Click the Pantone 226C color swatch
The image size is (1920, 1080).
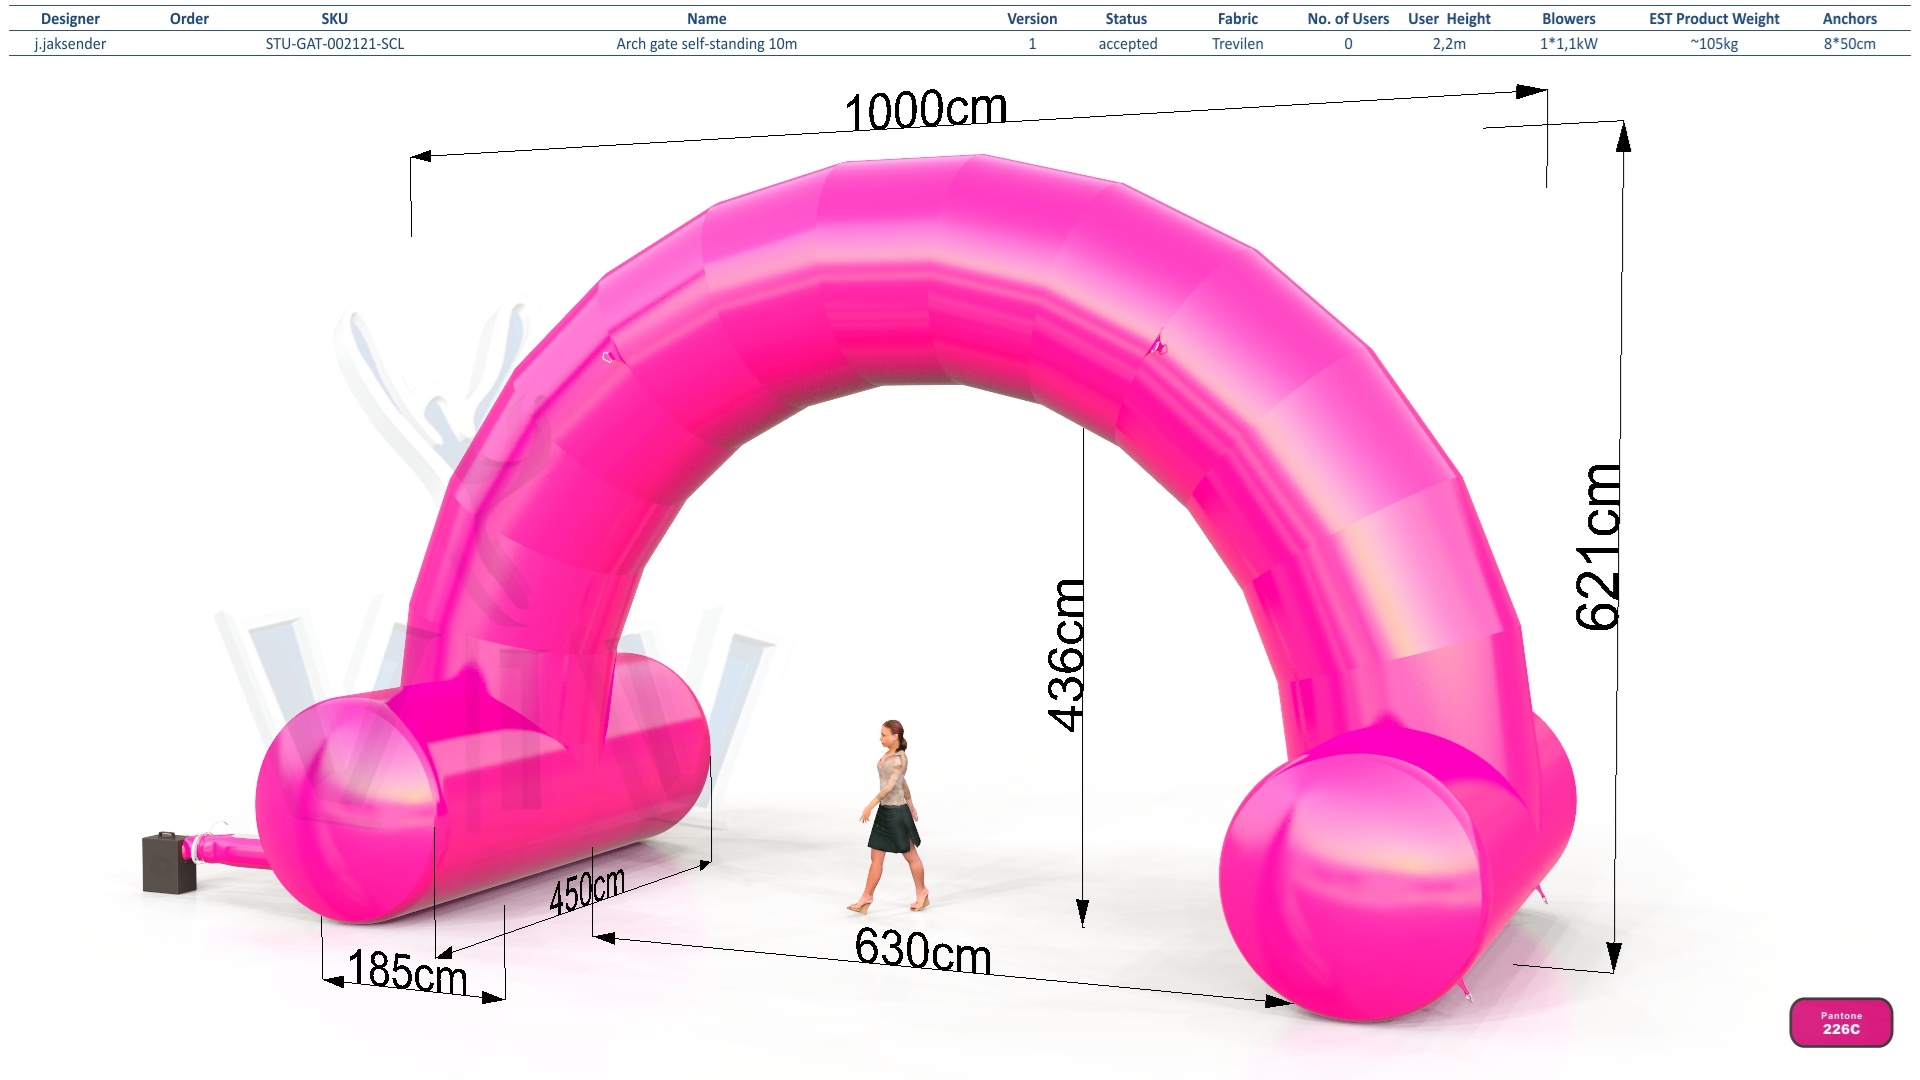(x=1841, y=1023)
